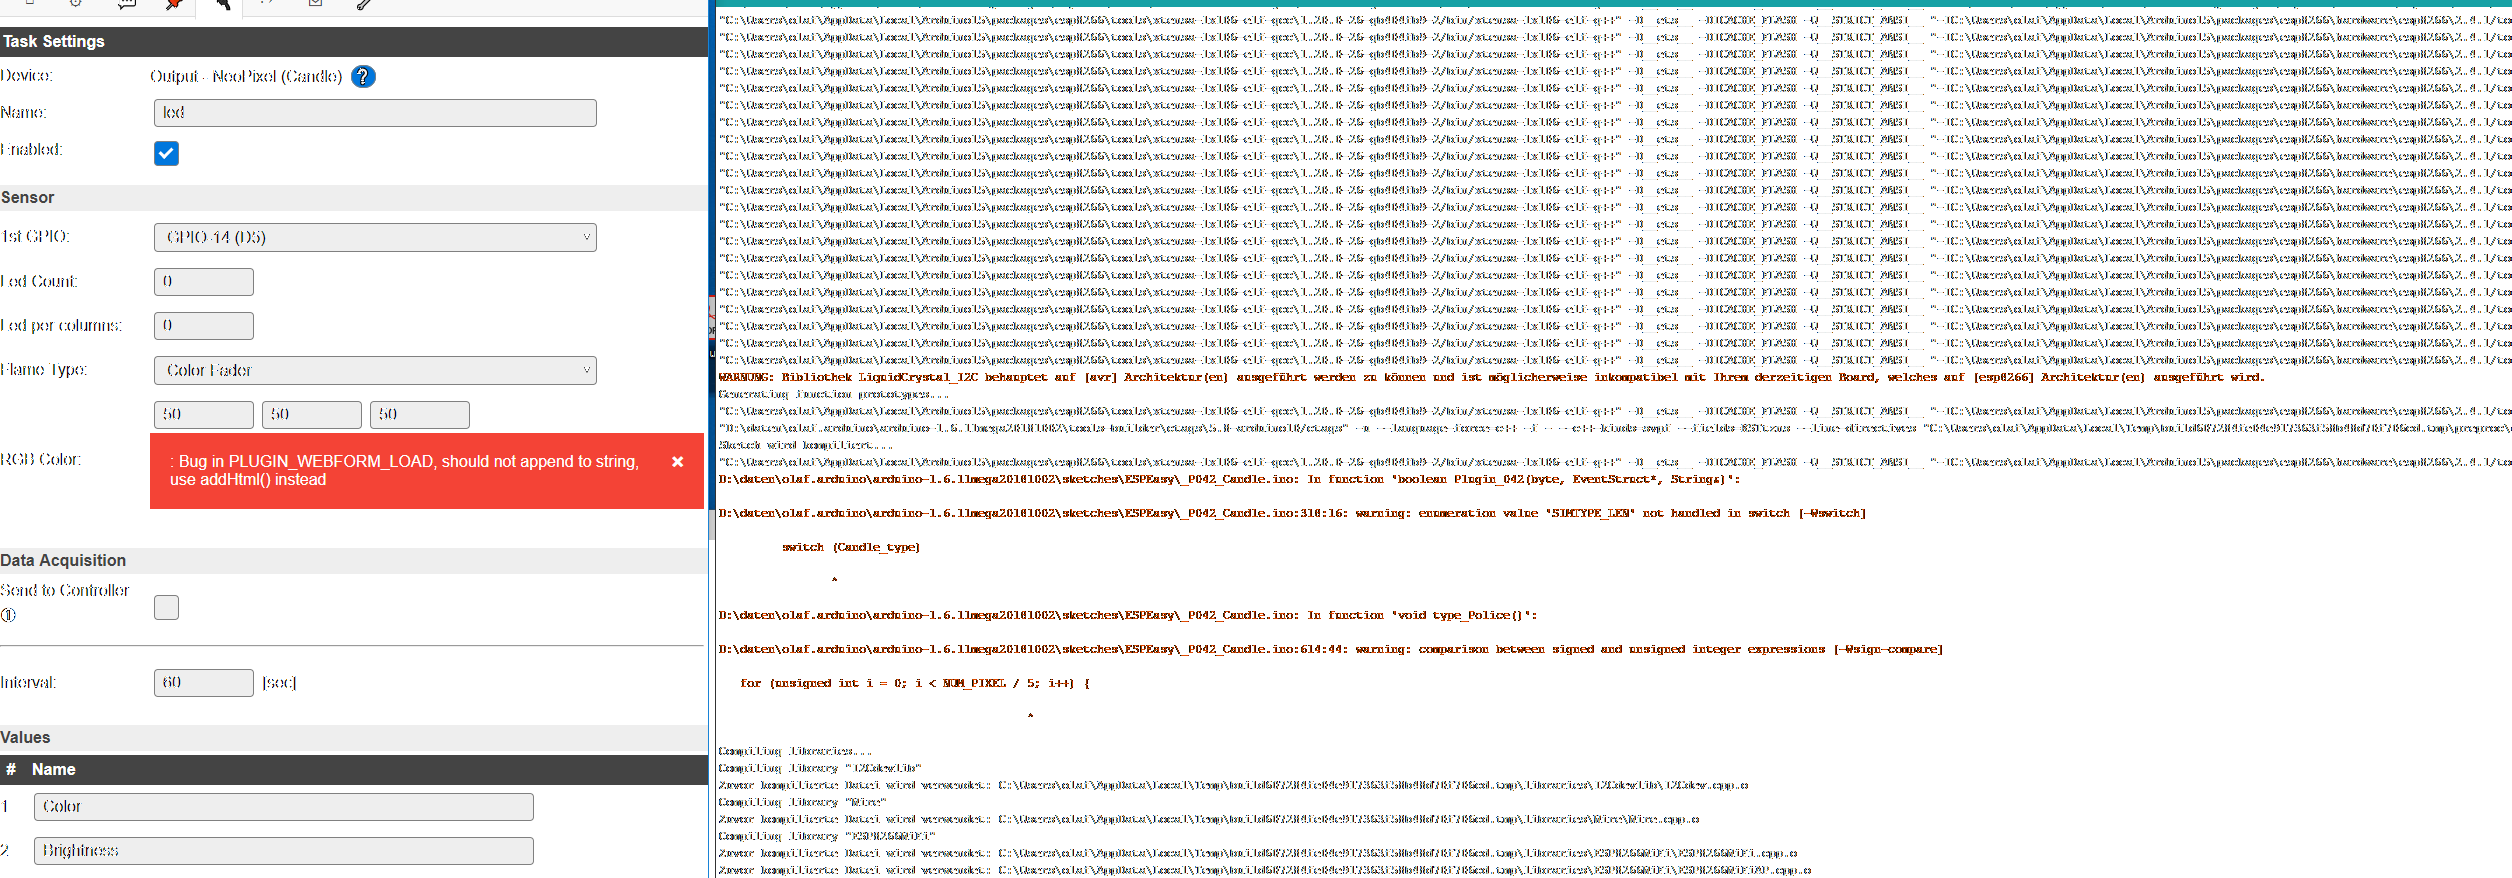Edit value name field 'Color'
Image resolution: width=2512 pixels, height=878 pixels.
tap(284, 807)
